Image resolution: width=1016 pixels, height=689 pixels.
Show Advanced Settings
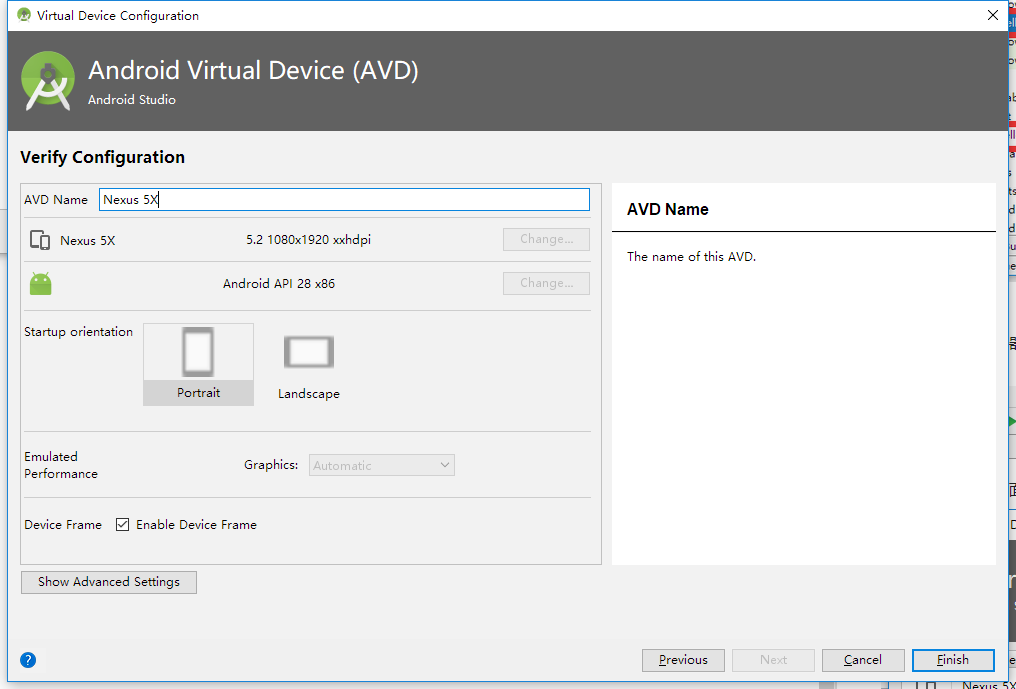click(x=109, y=582)
